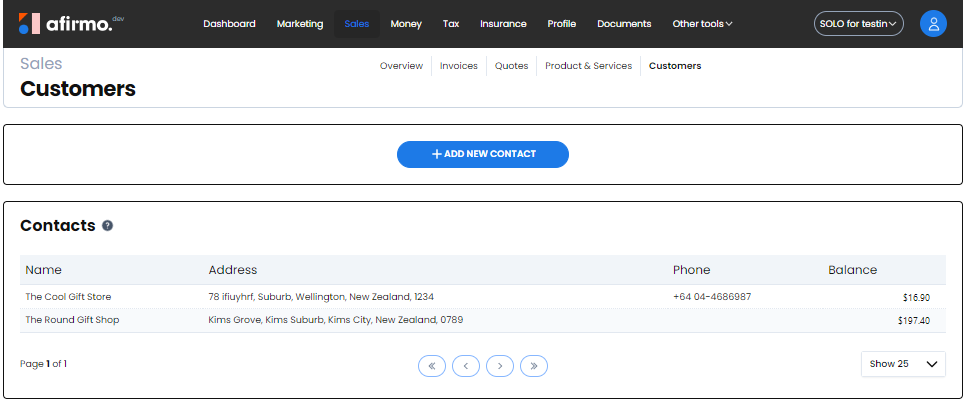Viewport: 968px width, 404px height.
Task: Open the Money menu item
Action: 406,24
